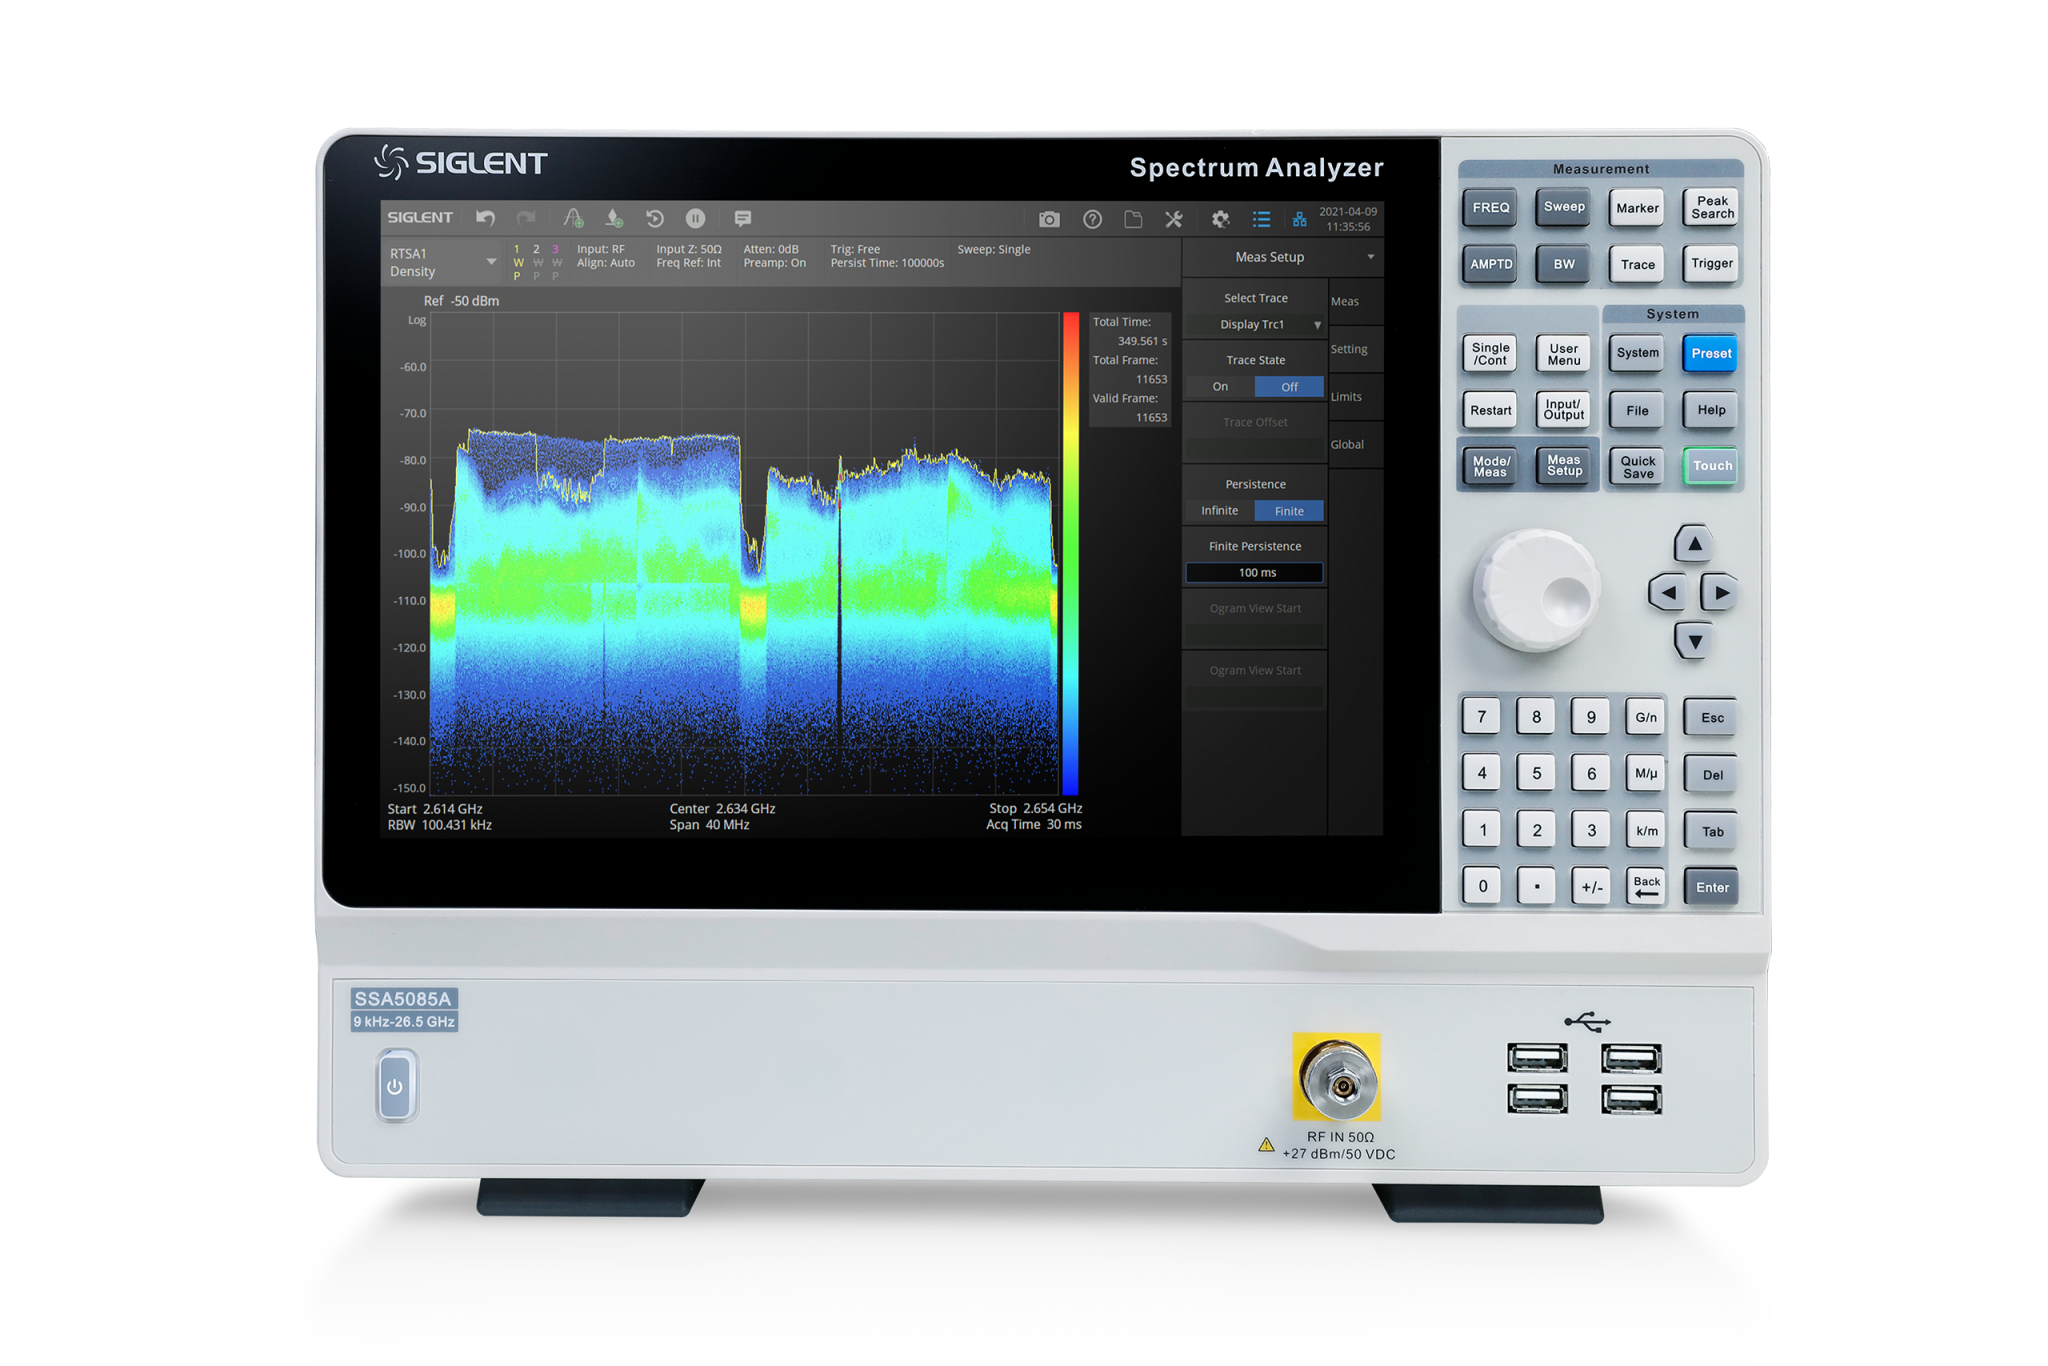
Task: Click the Finite Persistence 100 ms field
Action: tap(1255, 573)
